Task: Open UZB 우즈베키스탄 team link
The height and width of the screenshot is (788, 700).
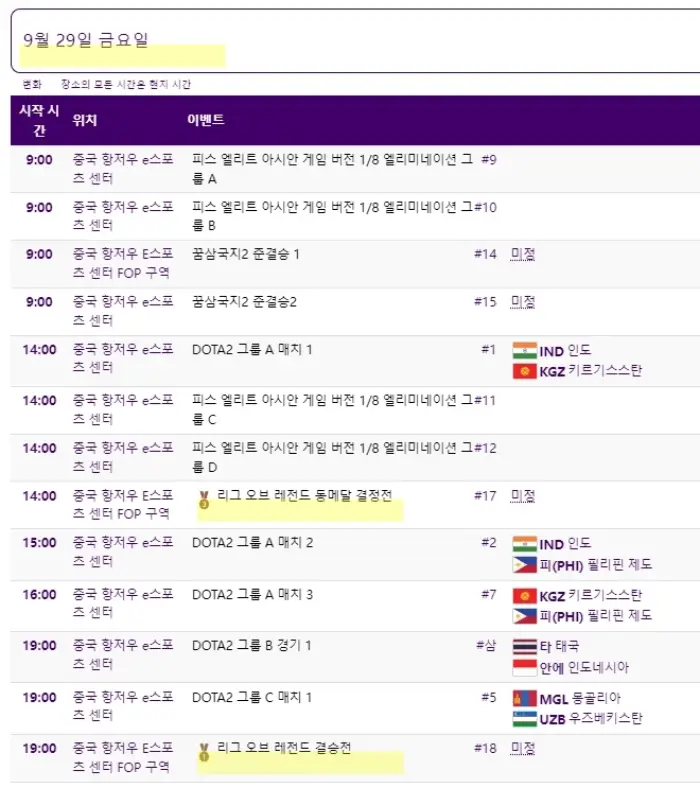Action: 590,719
